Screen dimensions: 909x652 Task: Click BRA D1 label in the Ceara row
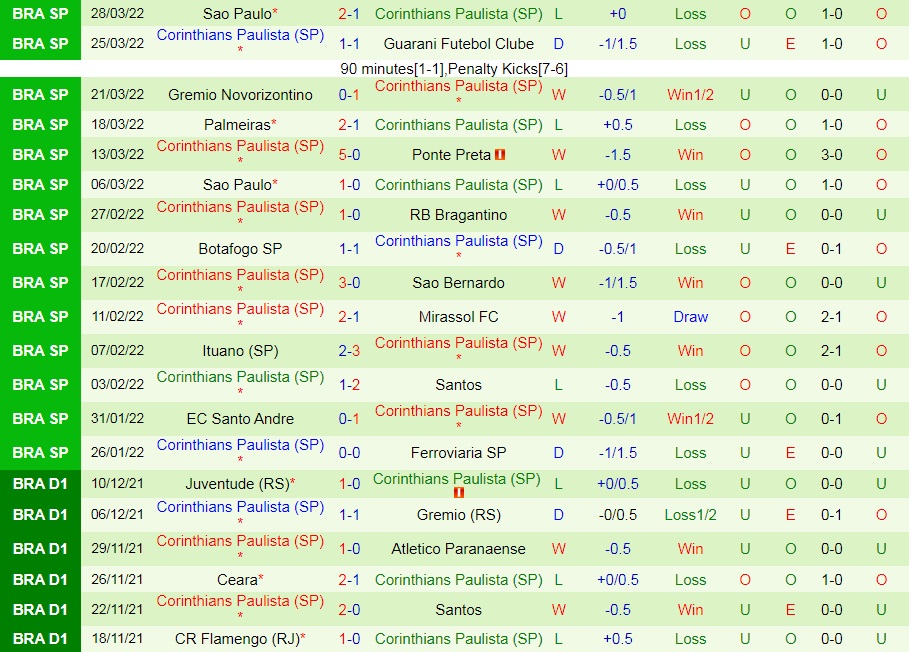(x=41, y=580)
